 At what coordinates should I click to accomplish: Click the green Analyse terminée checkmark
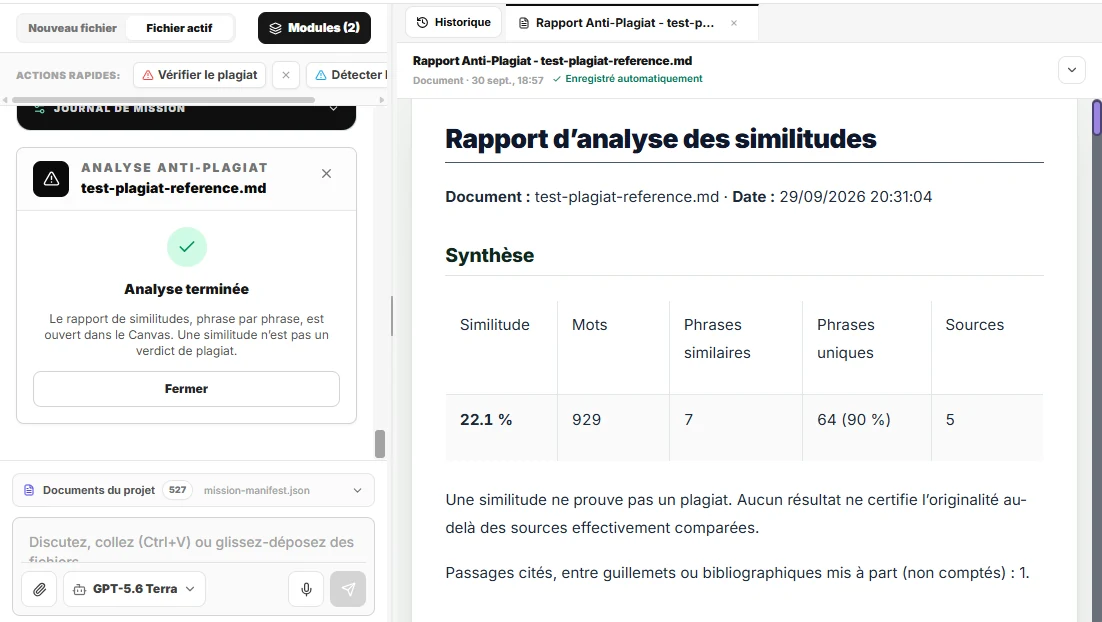pos(187,247)
